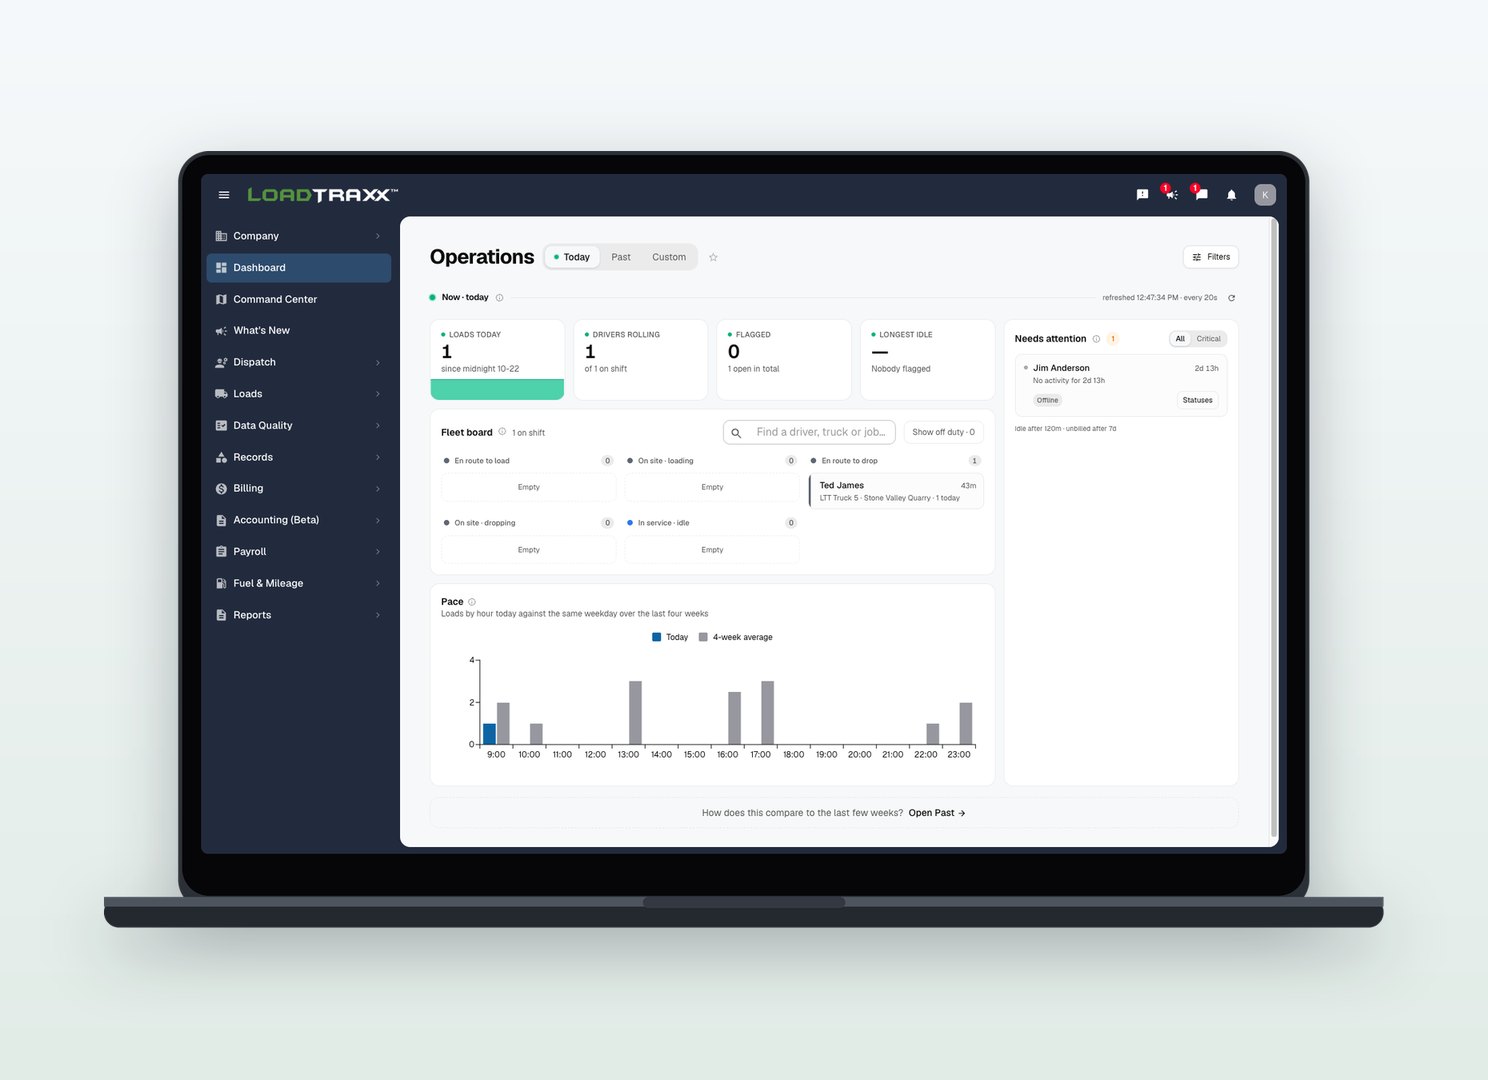Click the Dashboard sidebar icon

tap(221, 268)
